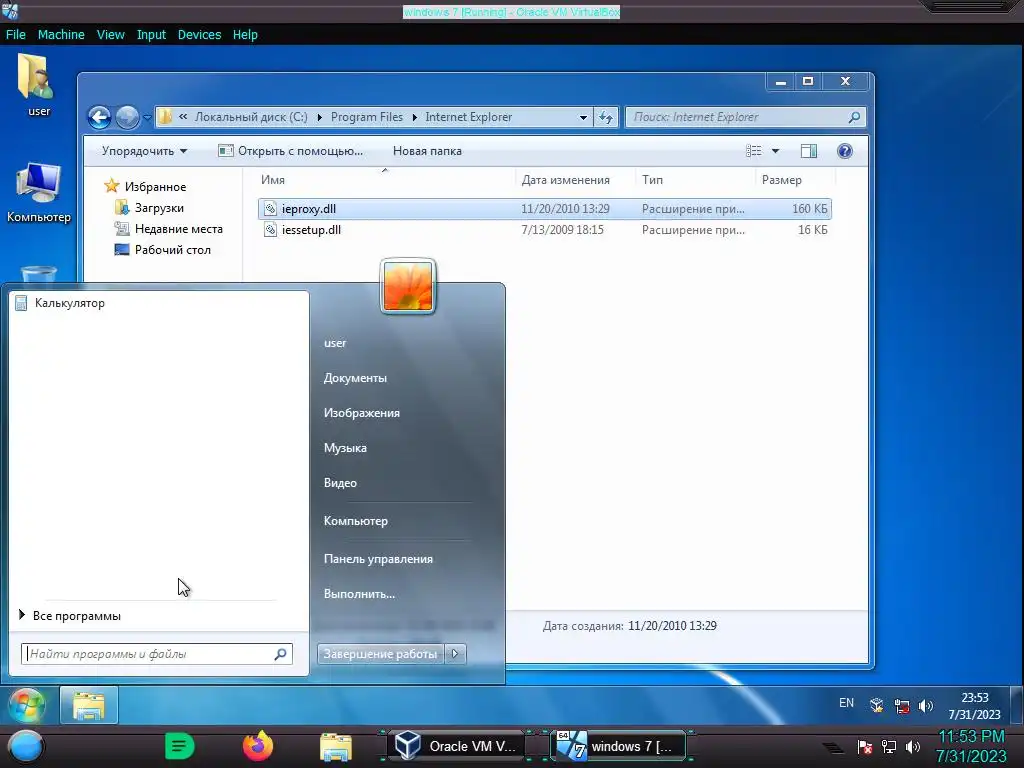Open the shutdown options arrow
Viewport: 1024px width, 768px height.
455,654
